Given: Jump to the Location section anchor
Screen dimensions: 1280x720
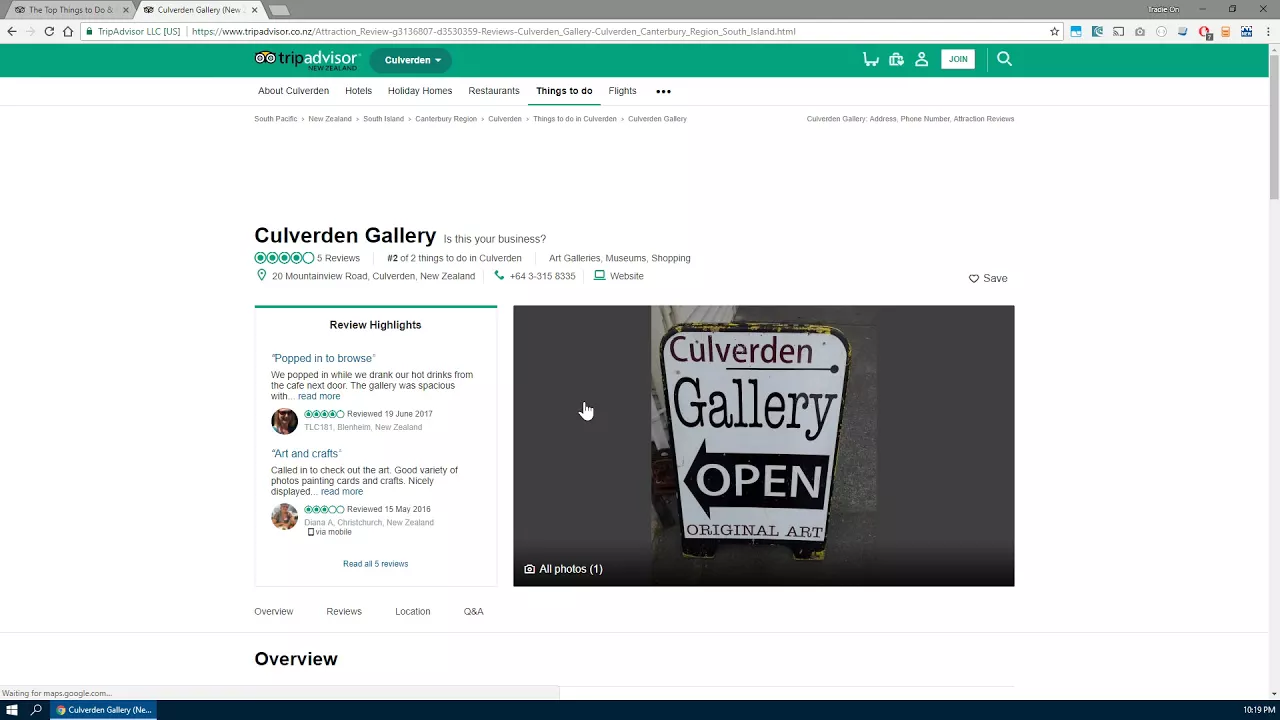Looking at the screenshot, I should click(x=412, y=611).
